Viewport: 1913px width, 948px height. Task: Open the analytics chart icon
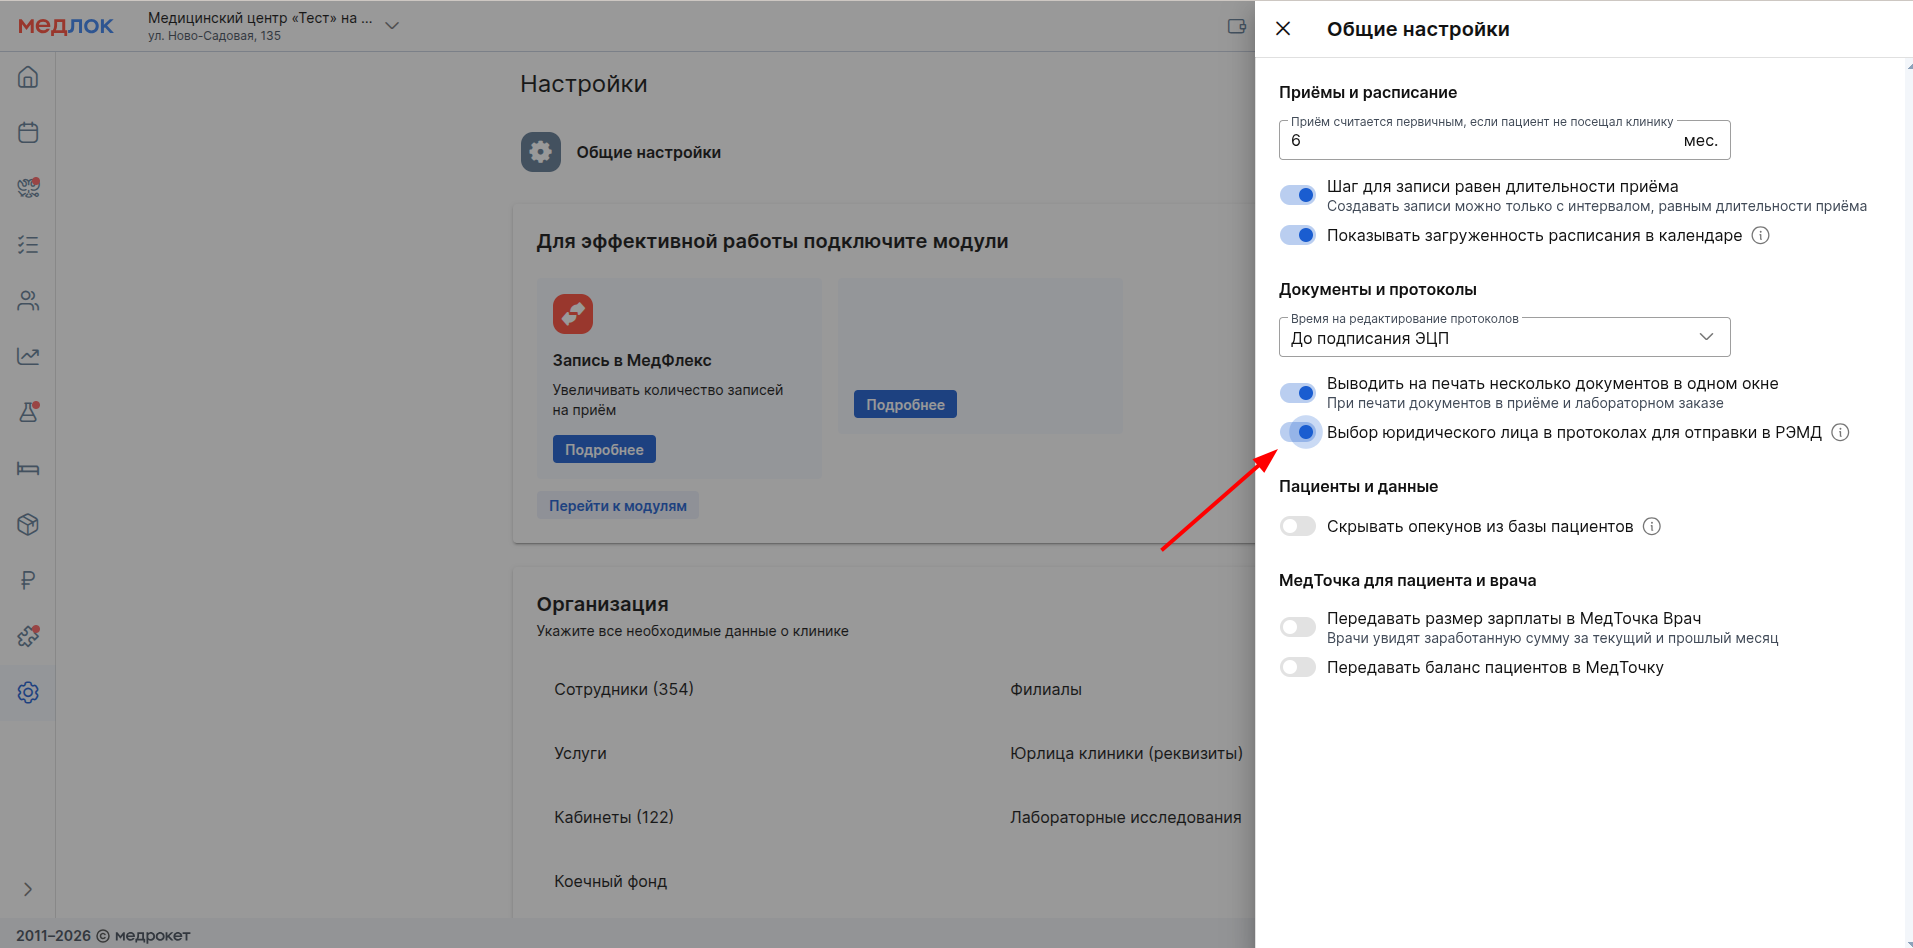[x=28, y=356]
